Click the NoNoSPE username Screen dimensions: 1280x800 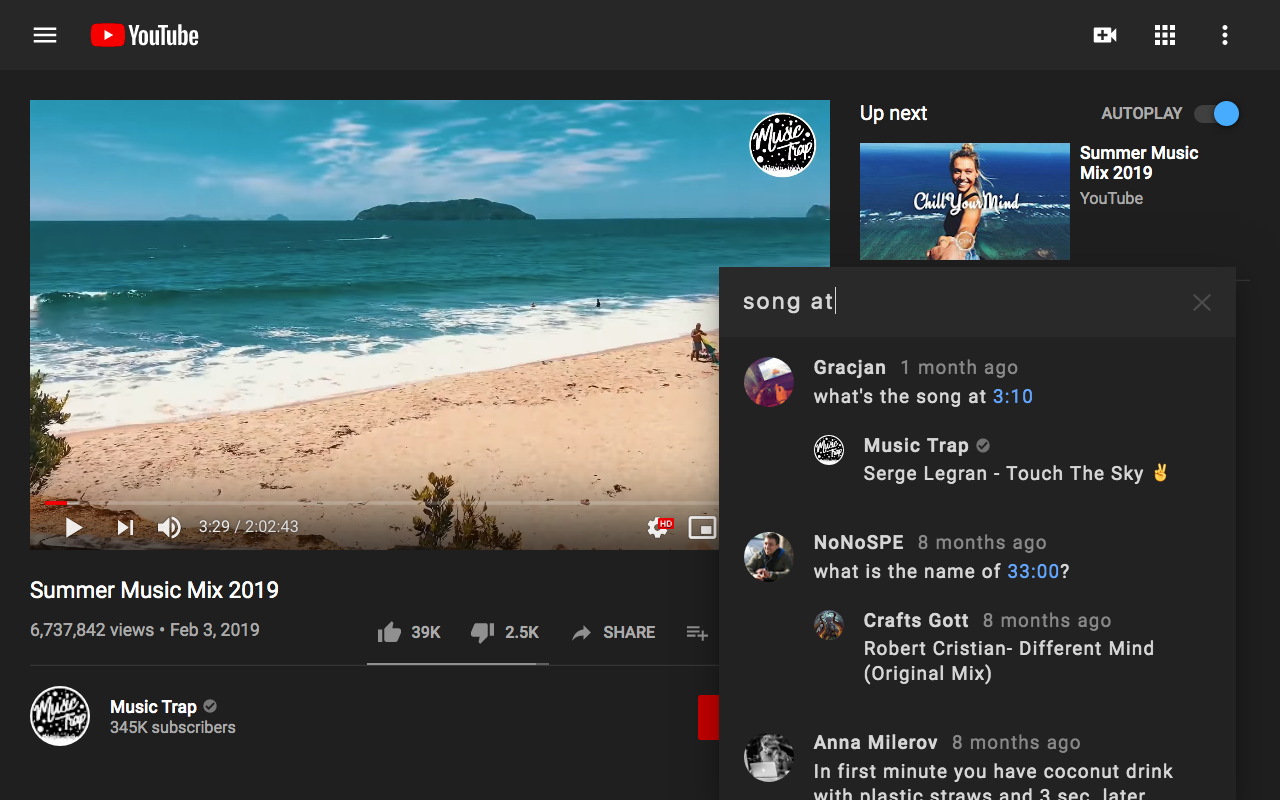pyautogui.click(x=859, y=542)
